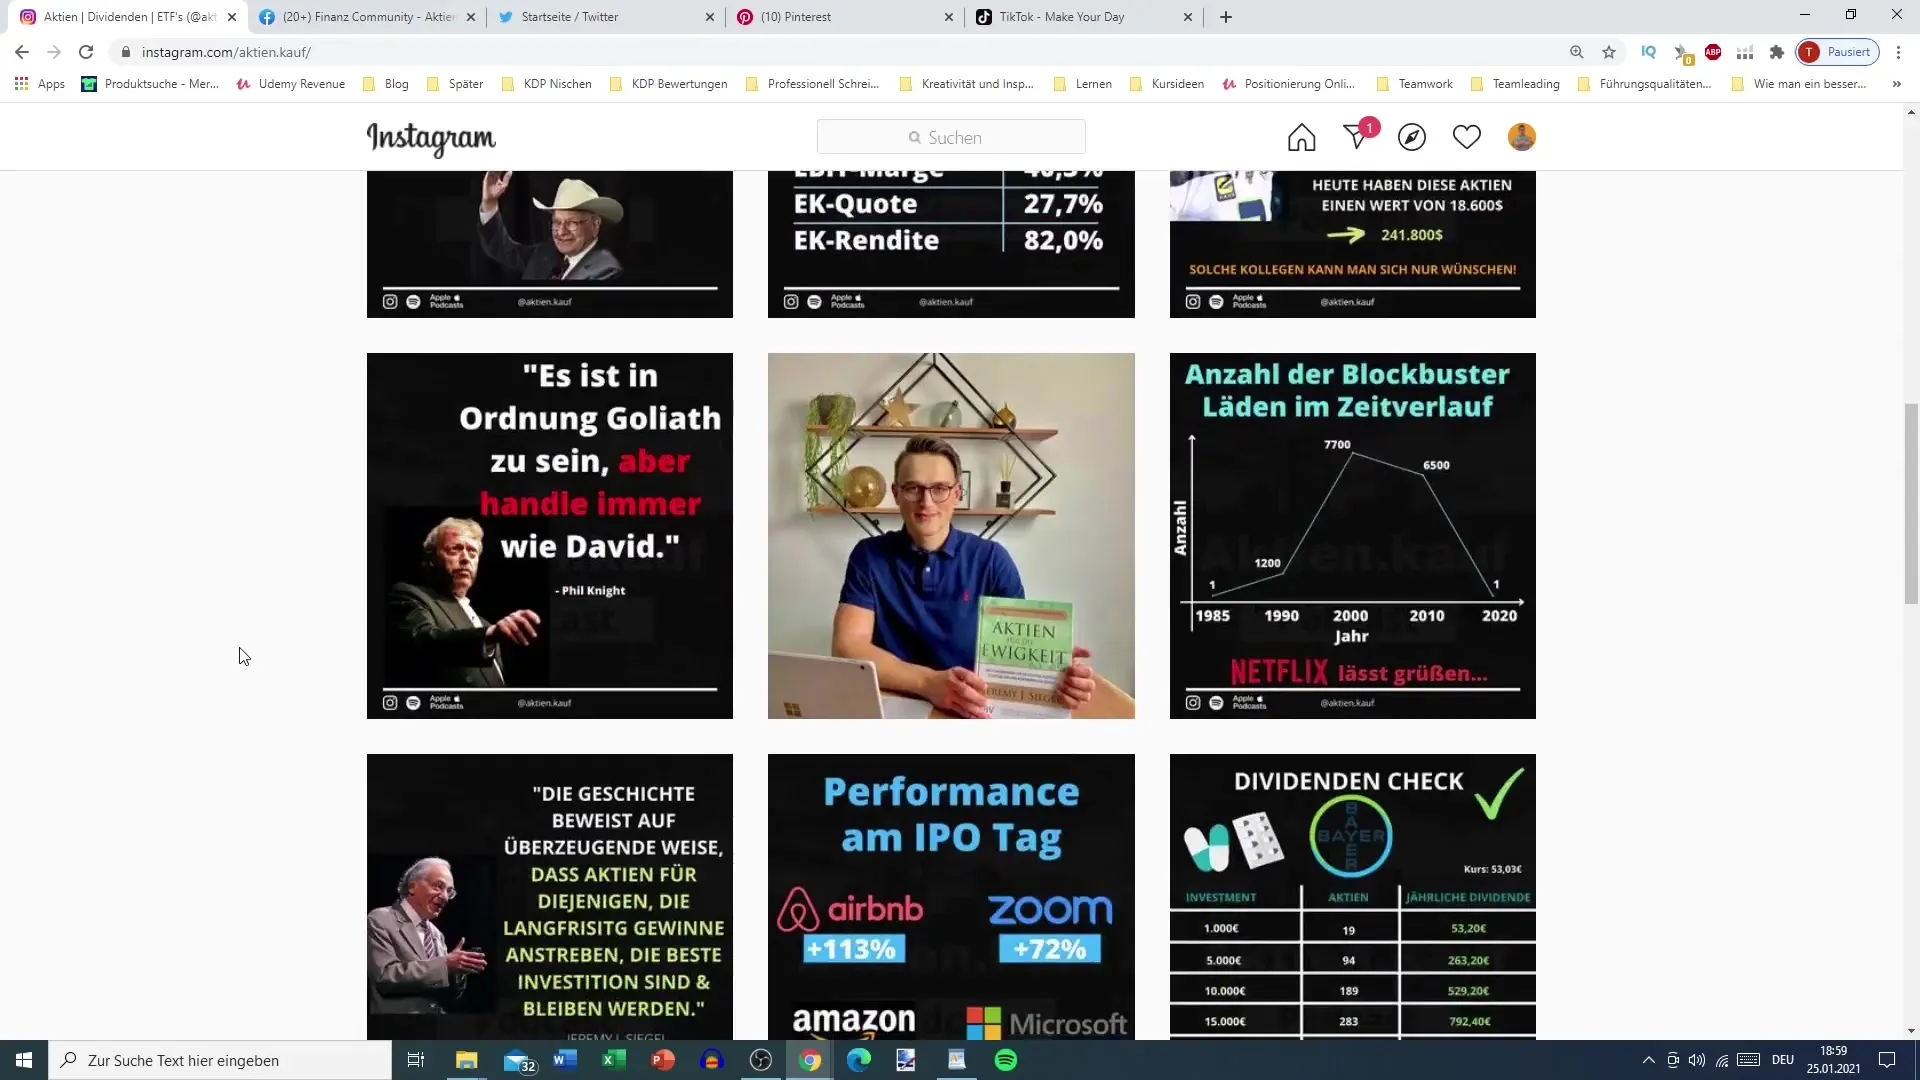Open the 'Heute haben diese Aktien' post
Viewport: 1920px width, 1080px height.
[1353, 244]
